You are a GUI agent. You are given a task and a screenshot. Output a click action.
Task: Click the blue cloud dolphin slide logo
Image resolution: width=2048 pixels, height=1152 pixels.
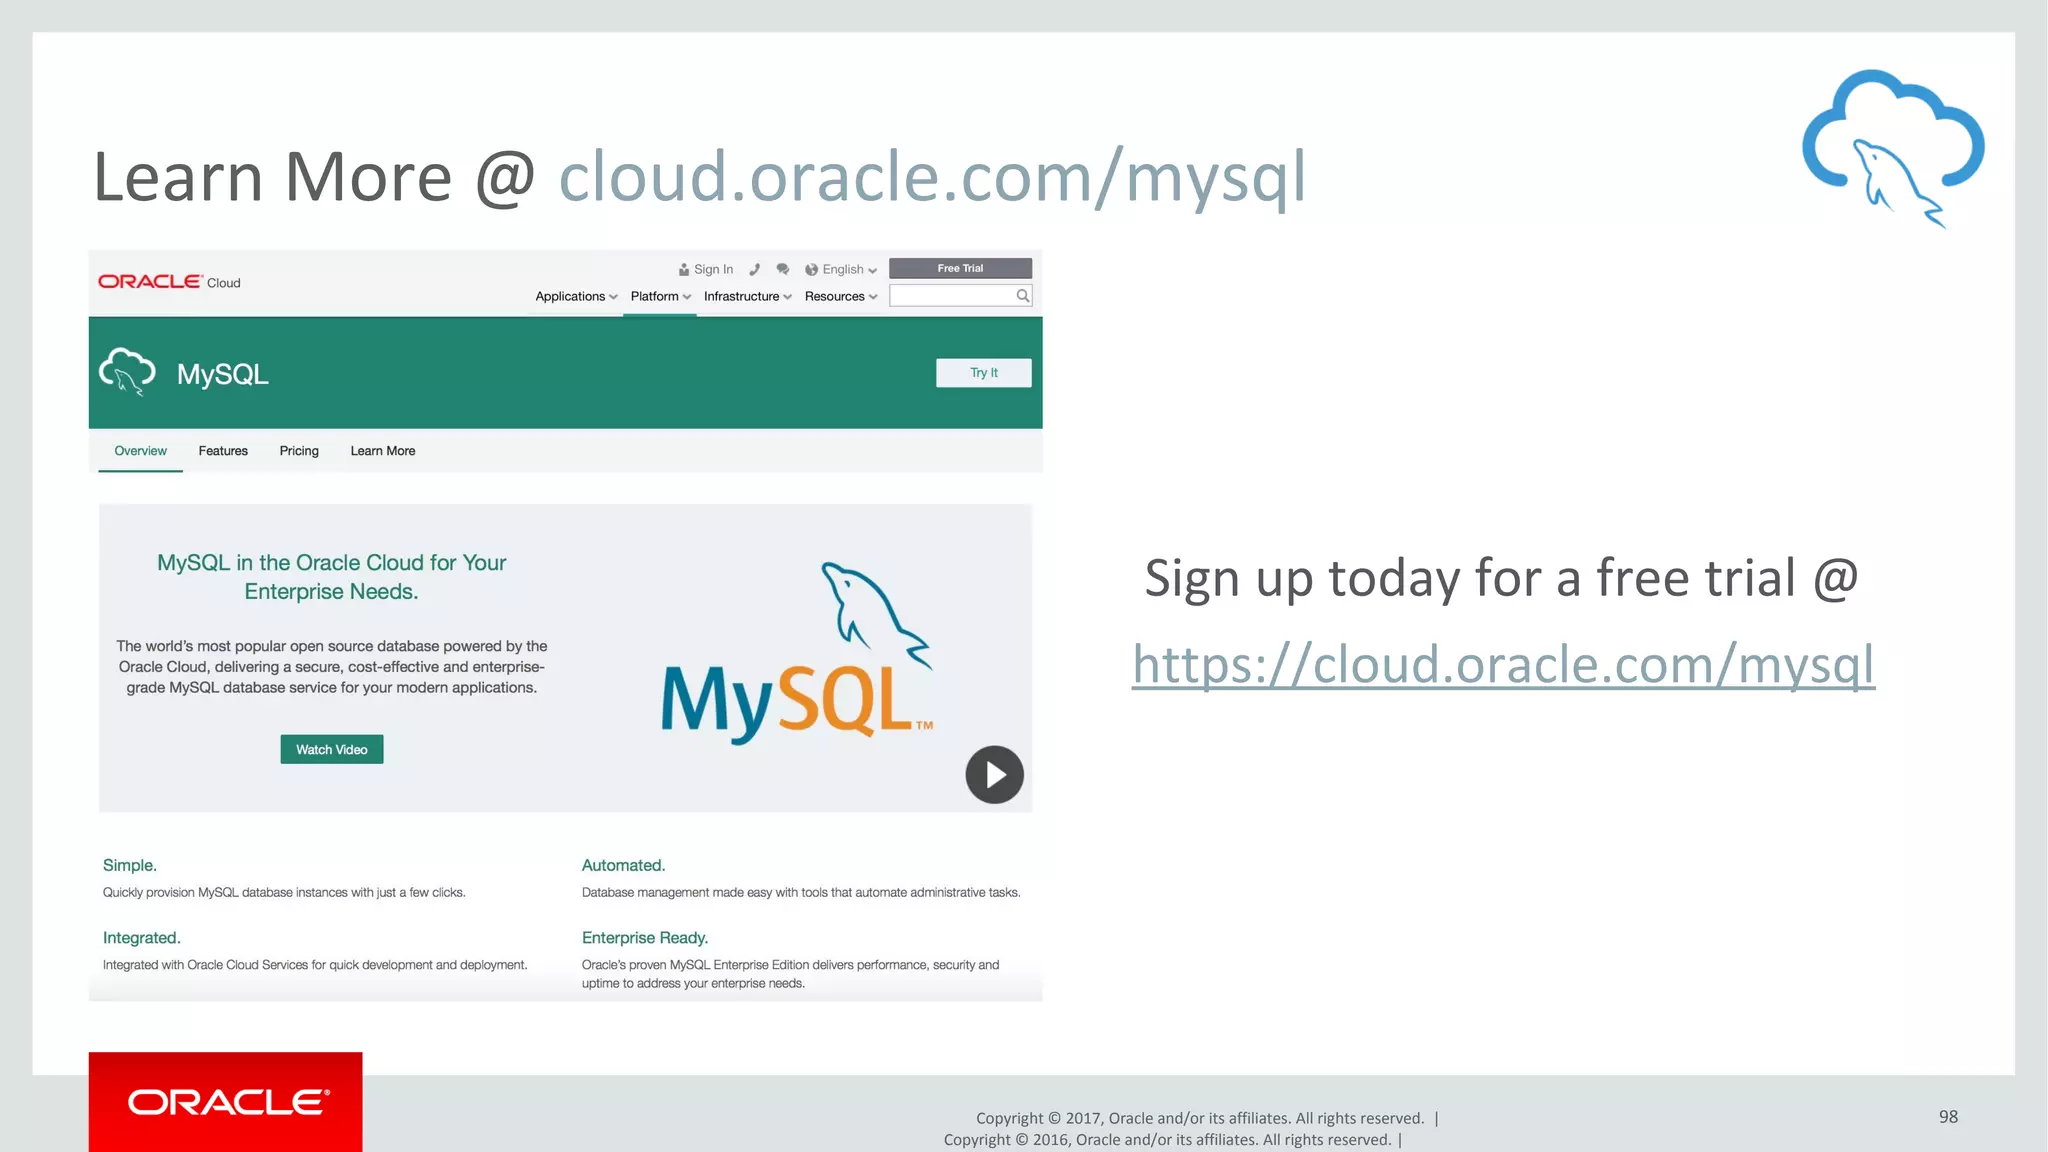point(1893,148)
